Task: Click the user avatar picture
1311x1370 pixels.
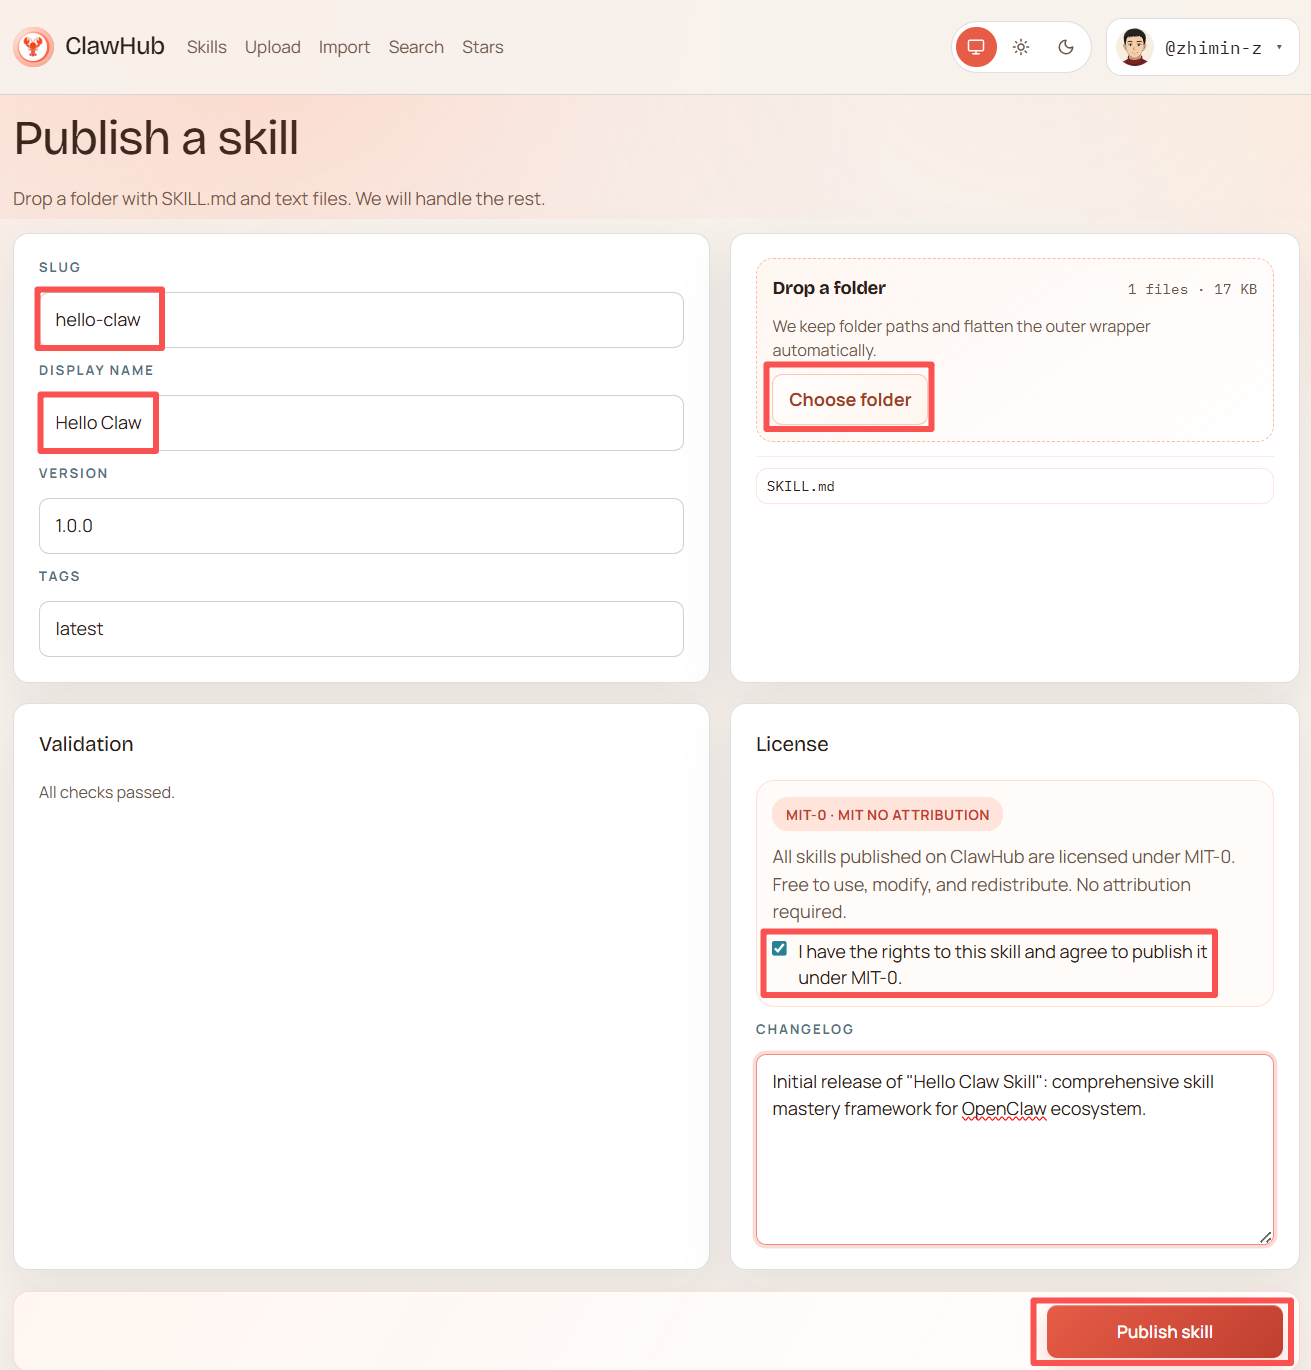Action: pyautogui.click(x=1134, y=47)
